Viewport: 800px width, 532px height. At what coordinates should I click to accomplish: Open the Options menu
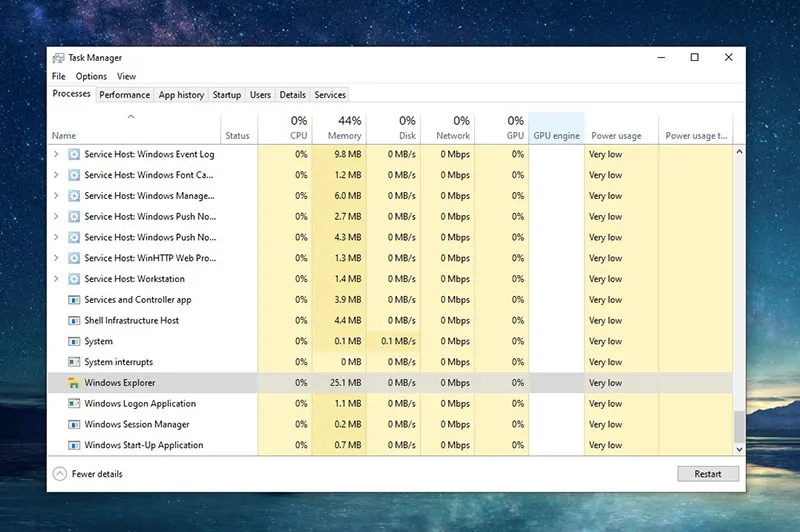[x=91, y=76]
